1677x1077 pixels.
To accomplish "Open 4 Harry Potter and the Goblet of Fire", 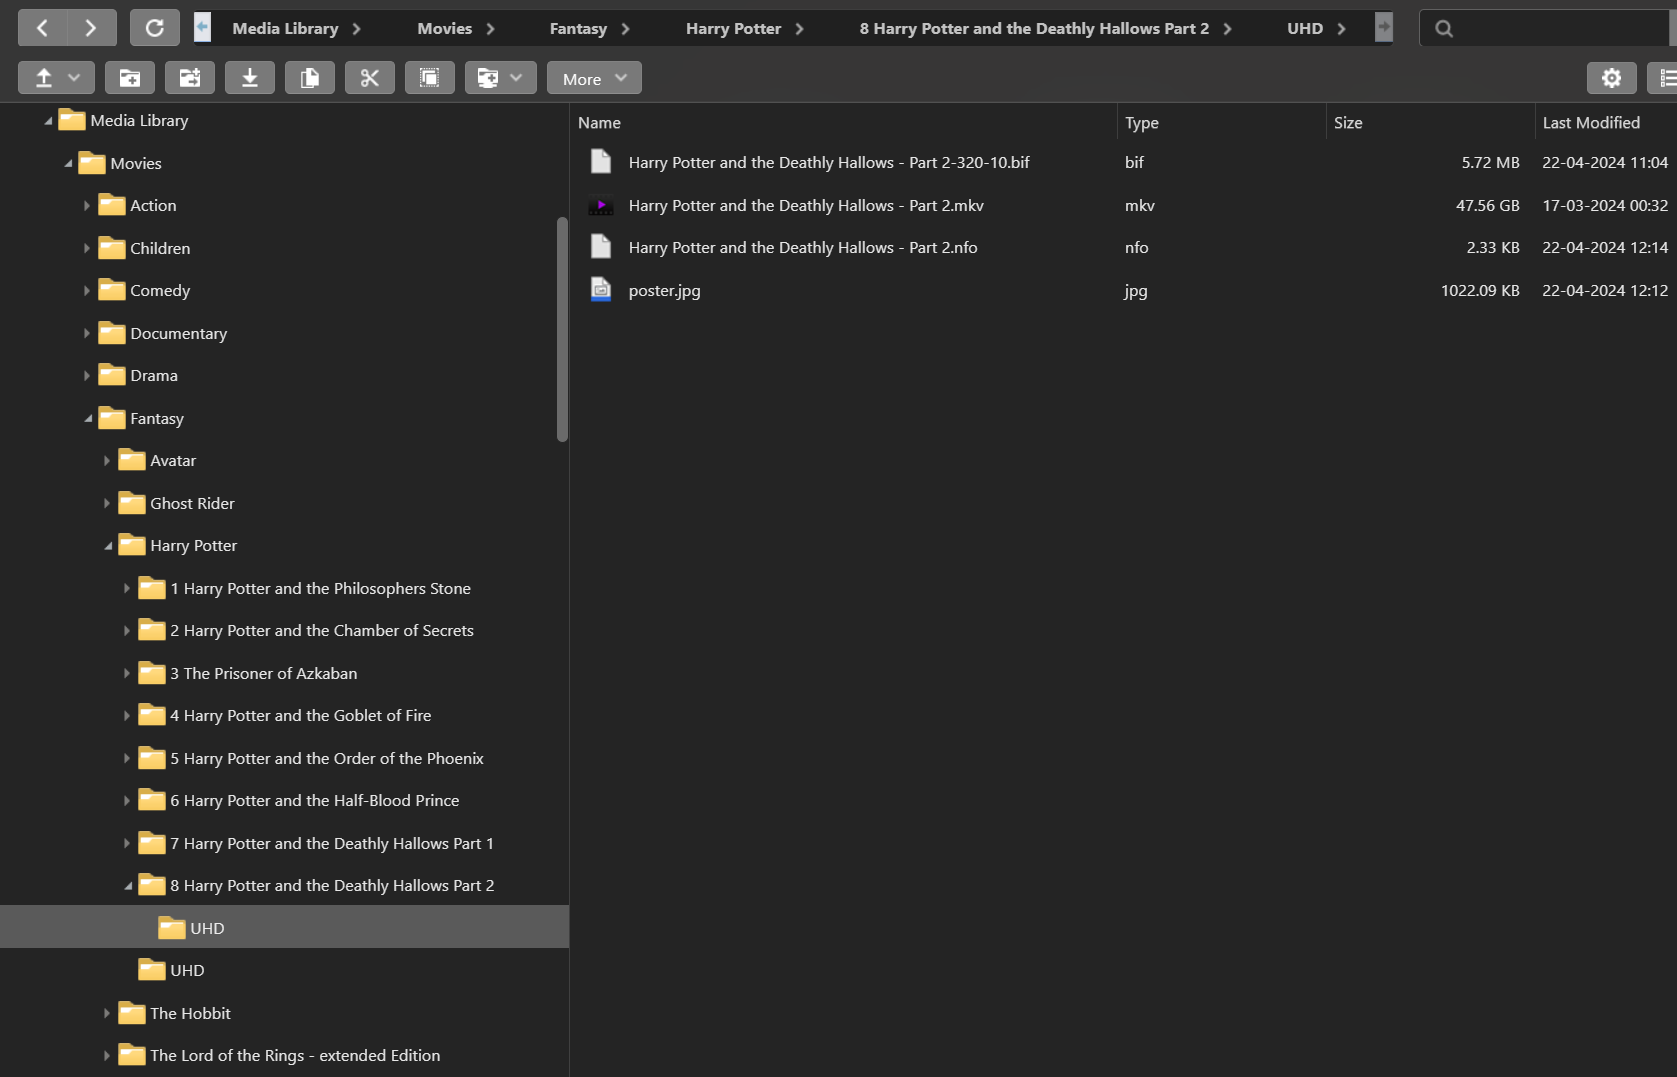I will click(x=300, y=715).
